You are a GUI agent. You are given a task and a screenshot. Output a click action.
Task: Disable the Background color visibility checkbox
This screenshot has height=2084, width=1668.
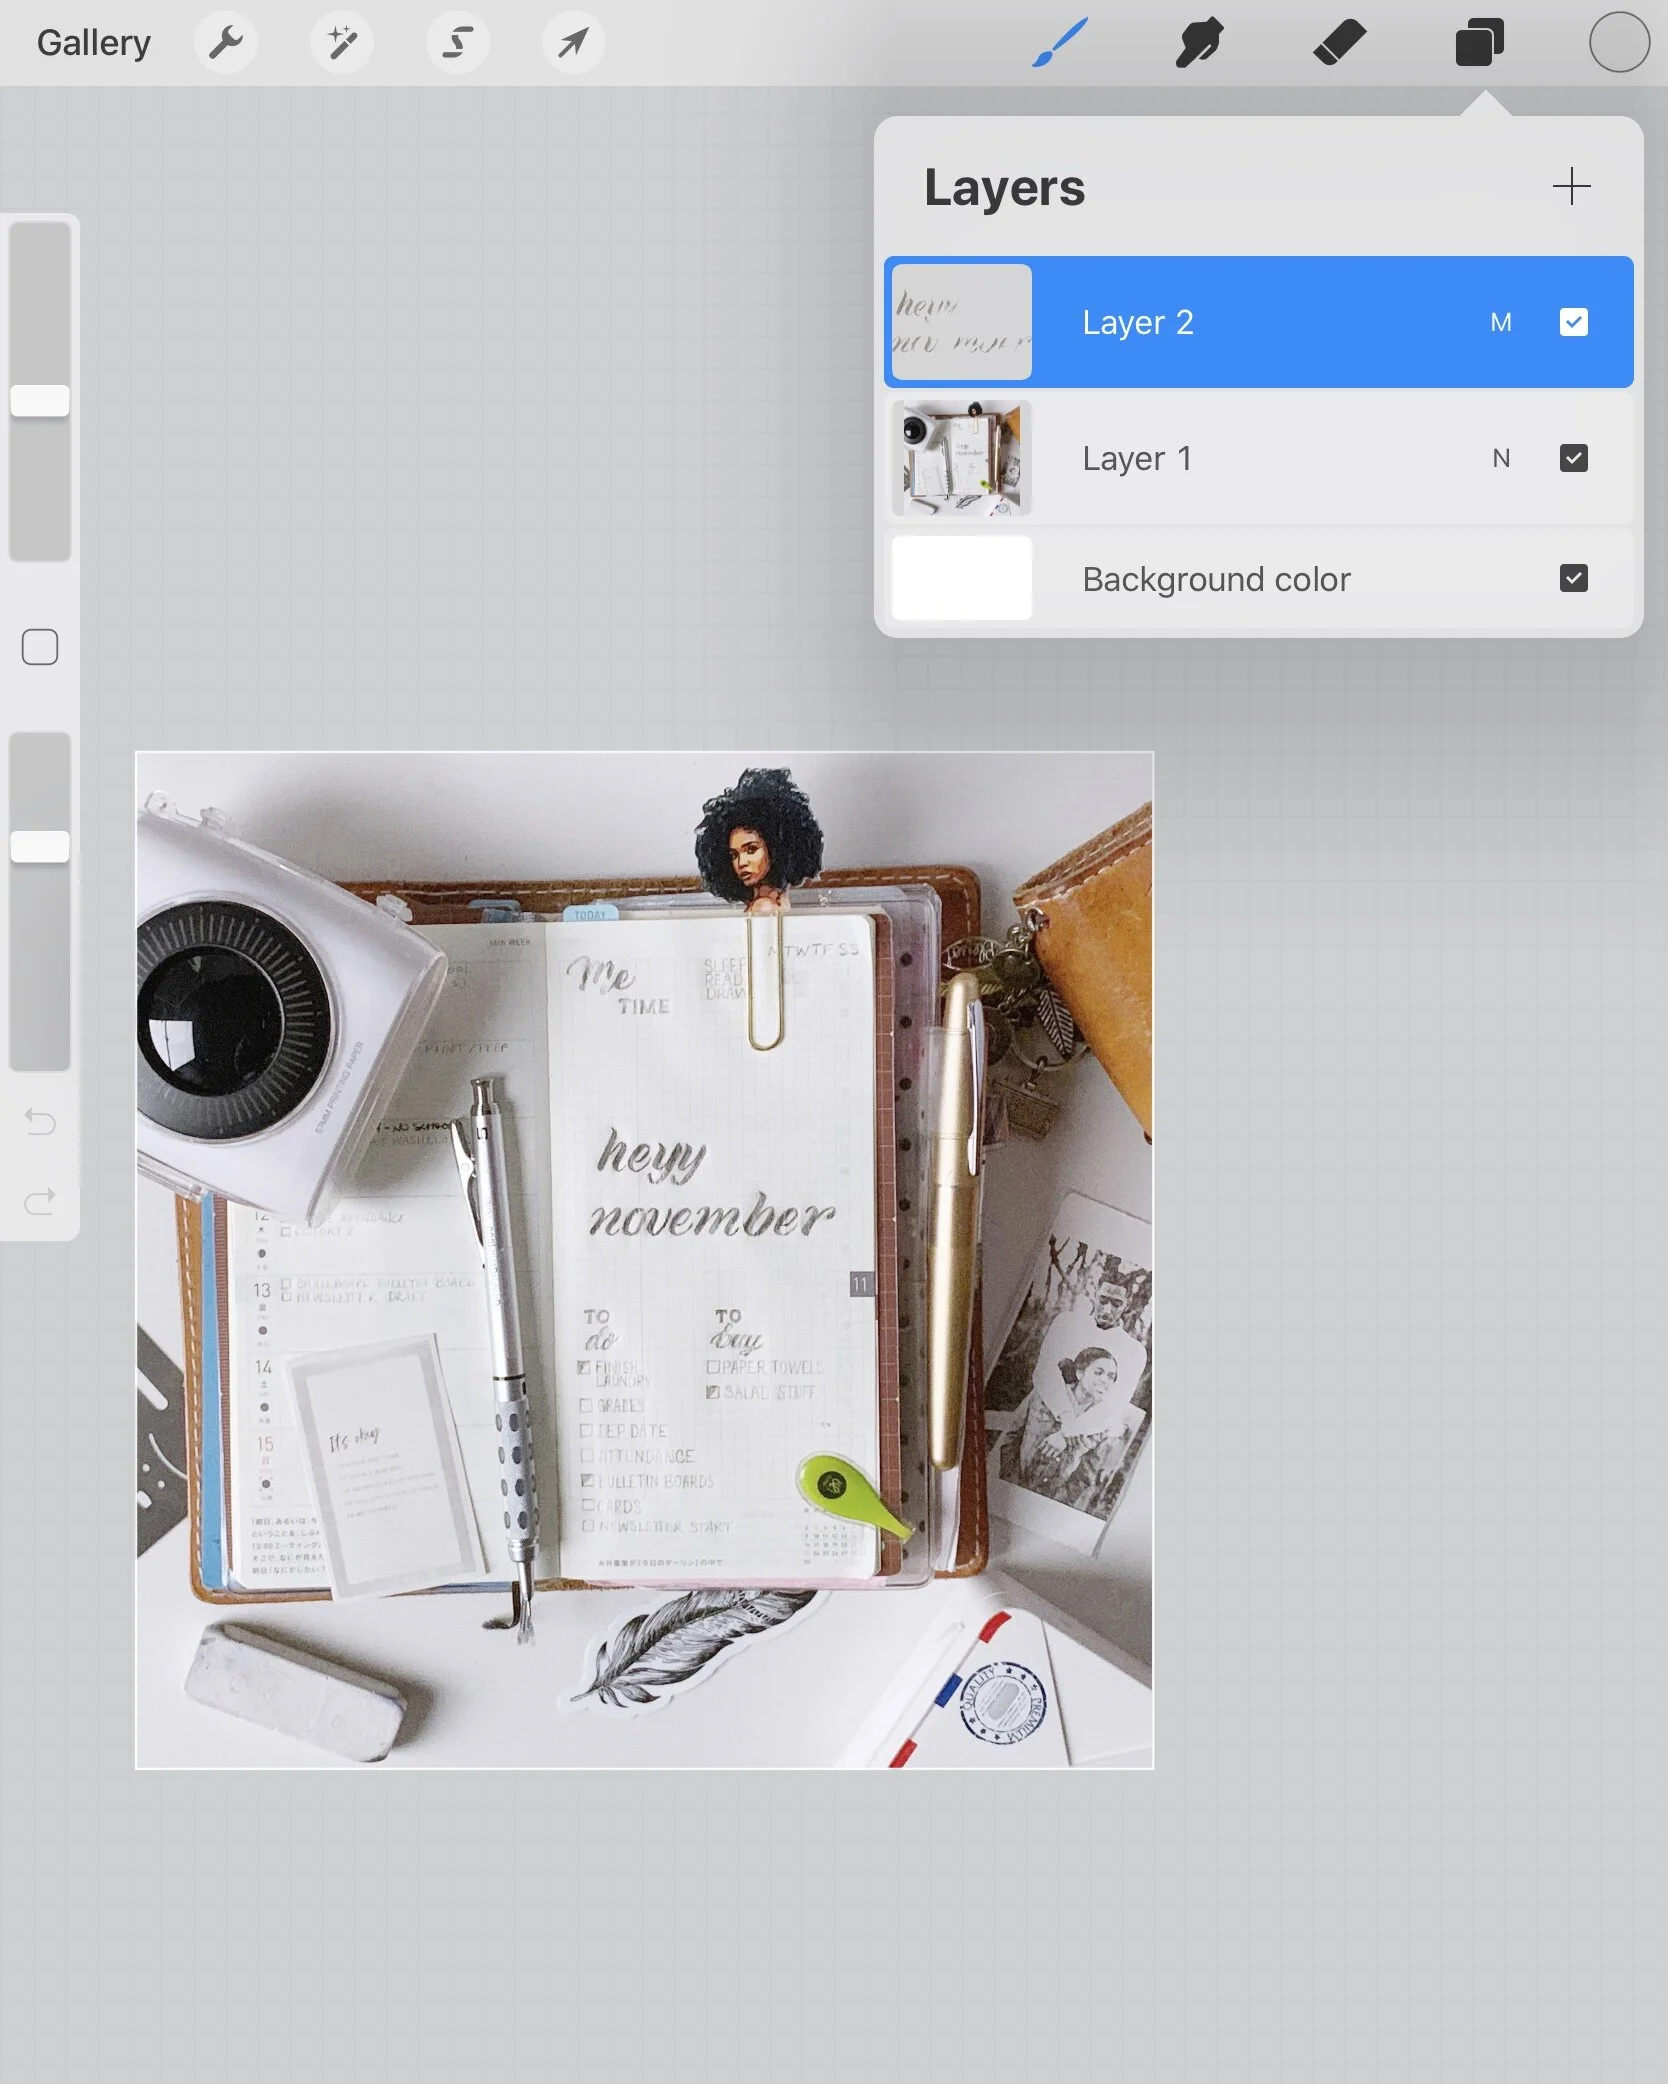(1573, 578)
